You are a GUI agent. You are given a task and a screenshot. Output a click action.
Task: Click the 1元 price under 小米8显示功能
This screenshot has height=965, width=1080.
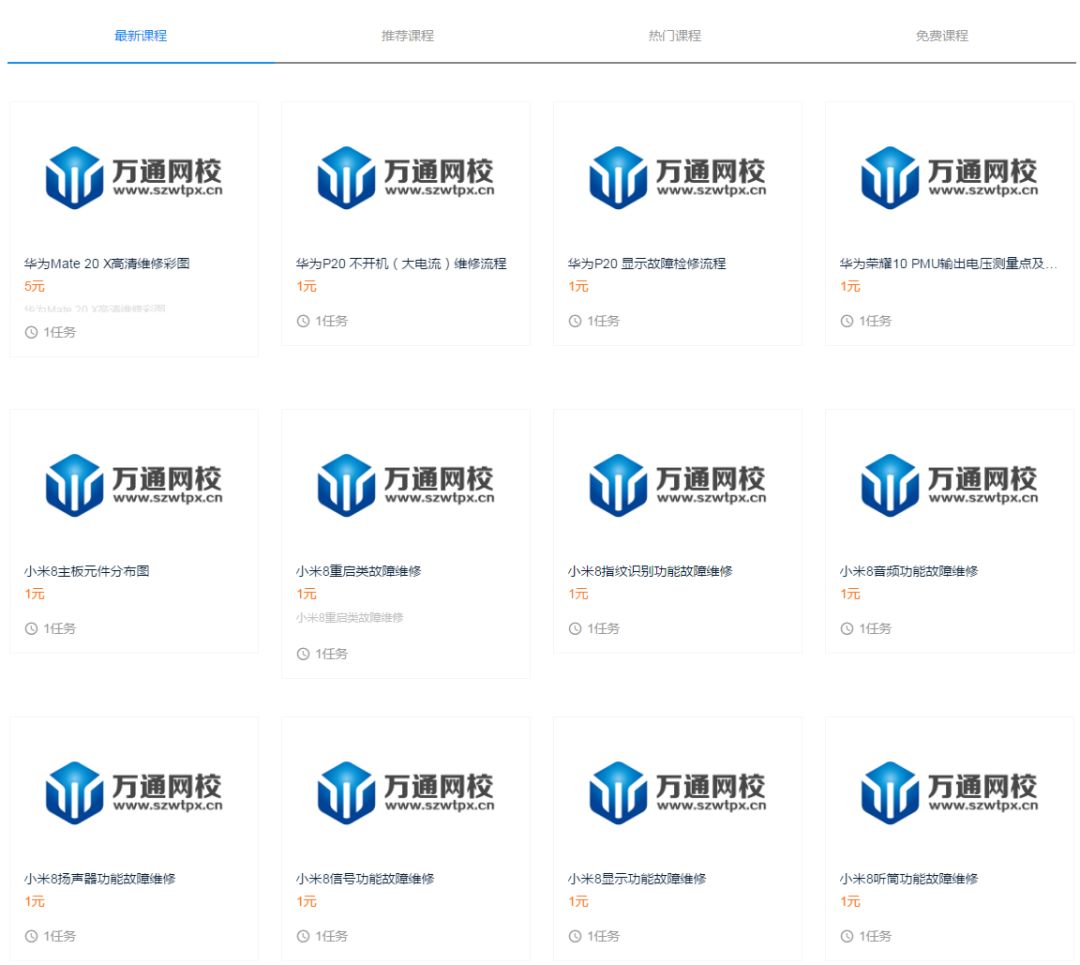point(578,901)
